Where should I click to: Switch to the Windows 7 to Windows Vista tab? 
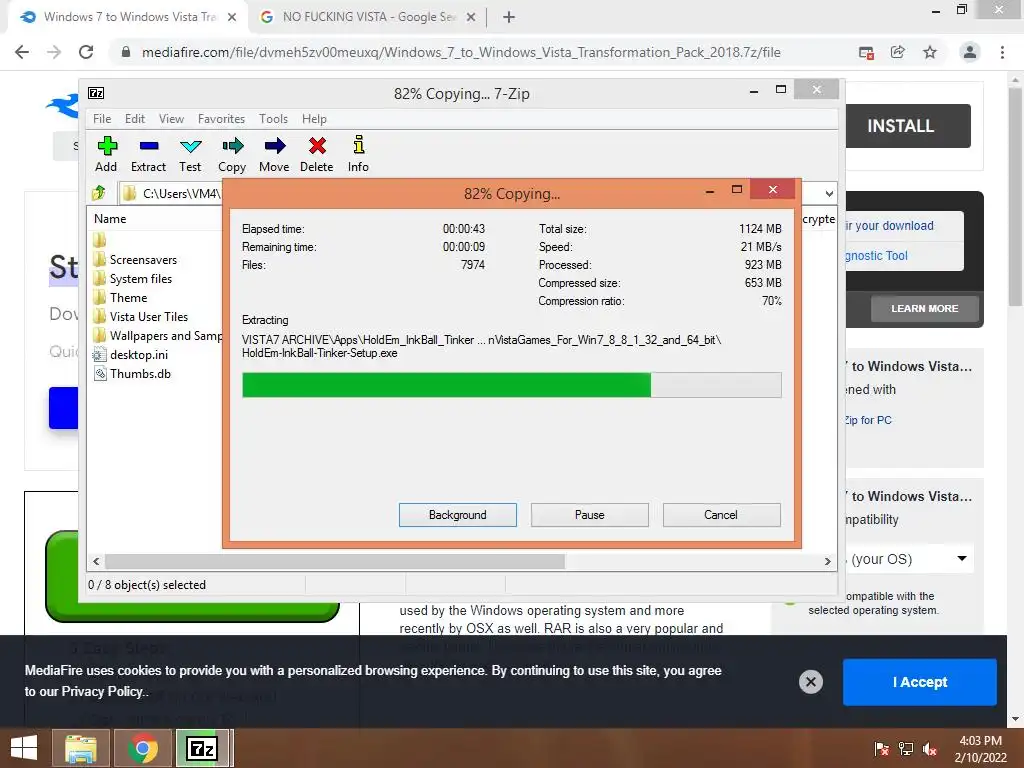tap(129, 17)
